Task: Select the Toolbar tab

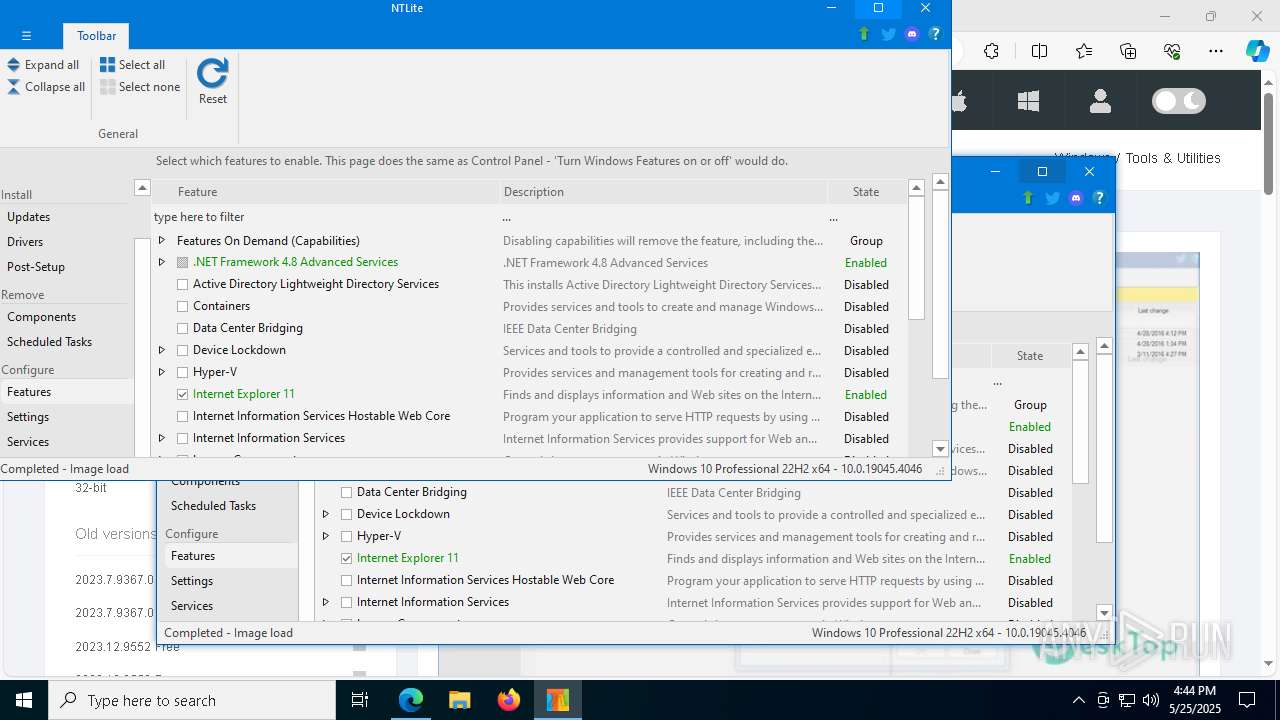Action: click(x=97, y=35)
